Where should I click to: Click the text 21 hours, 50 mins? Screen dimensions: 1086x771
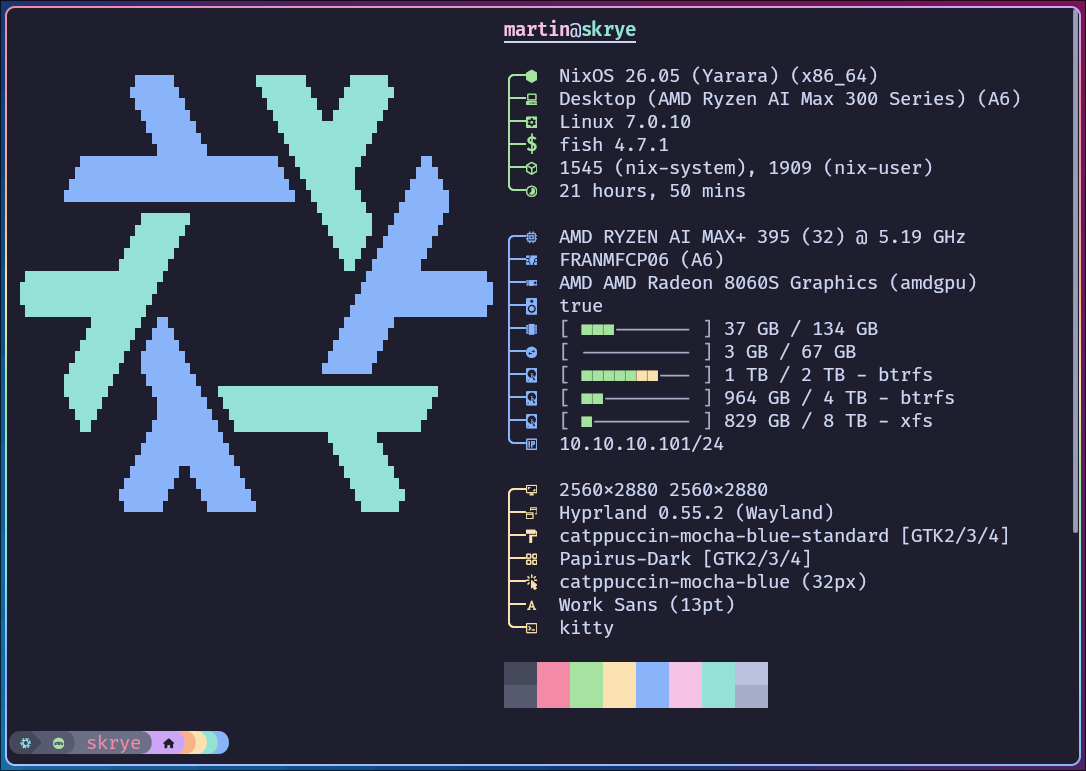pos(652,191)
